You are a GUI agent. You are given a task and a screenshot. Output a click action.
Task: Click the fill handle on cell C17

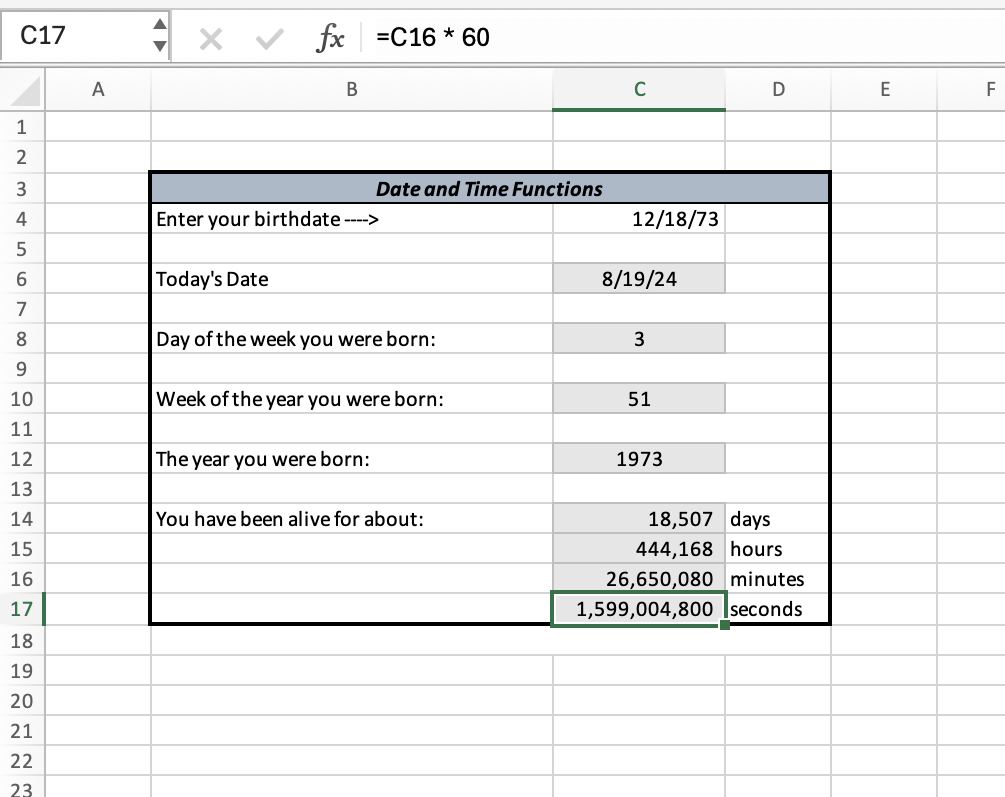725,623
